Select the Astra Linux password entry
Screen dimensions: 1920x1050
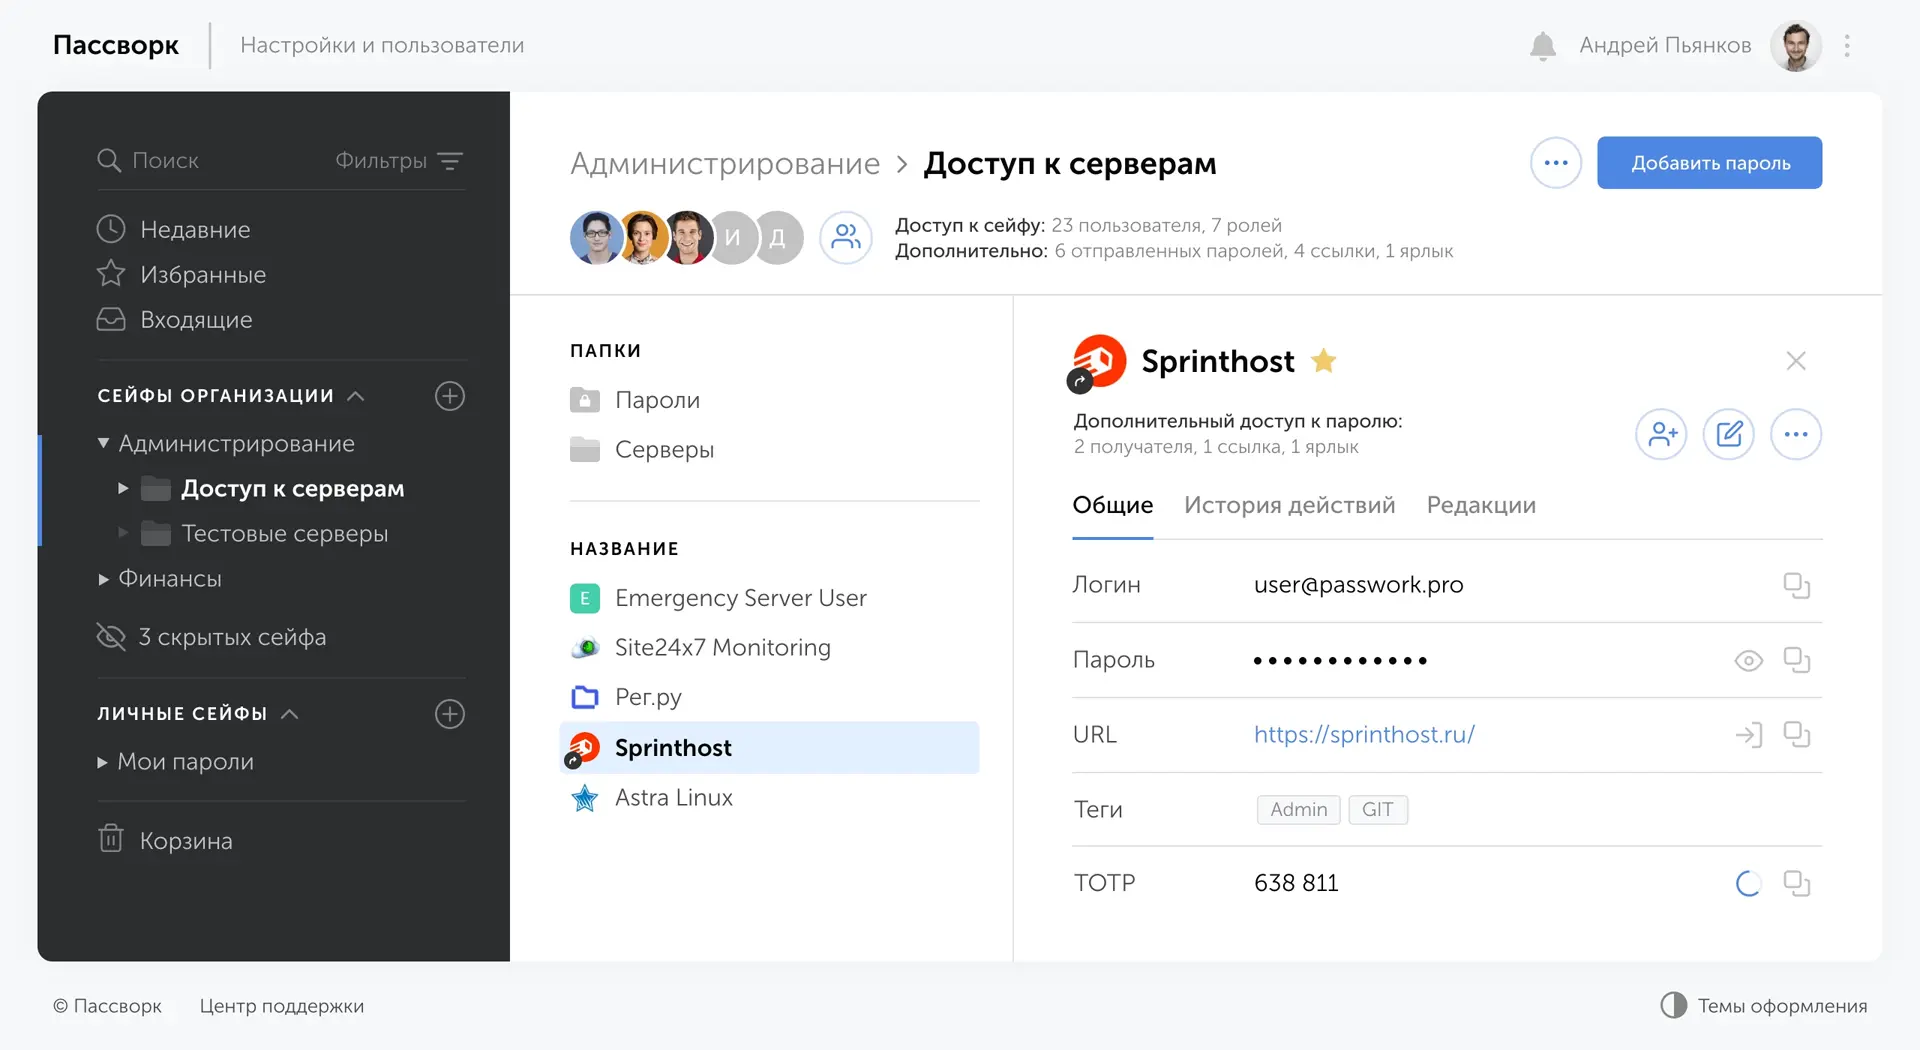tap(674, 797)
